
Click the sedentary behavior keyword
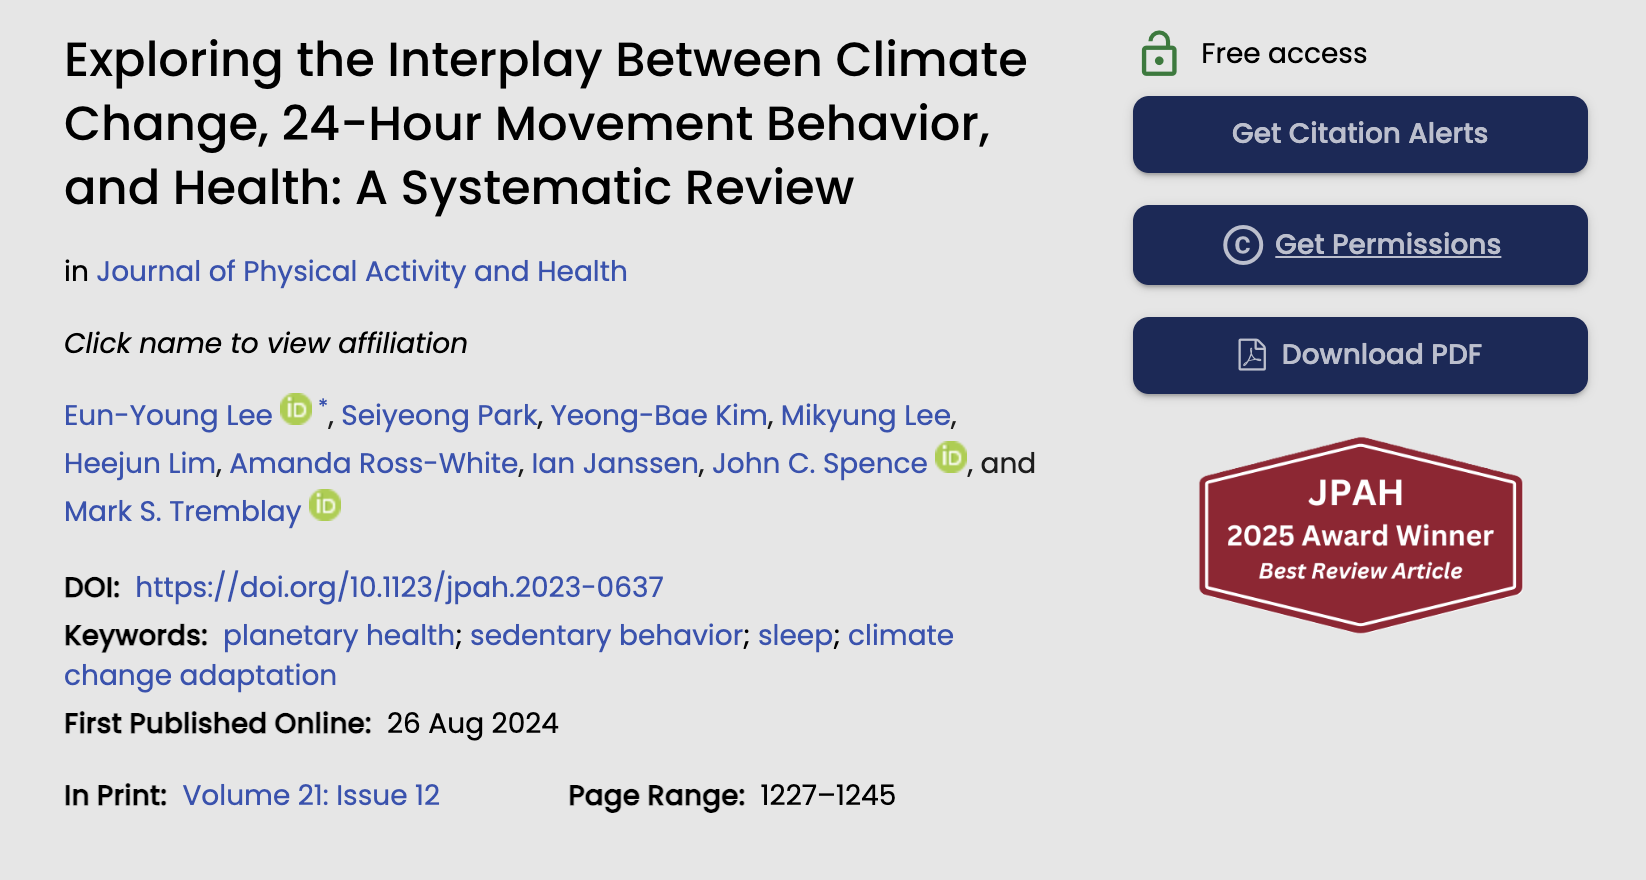(x=607, y=635)
